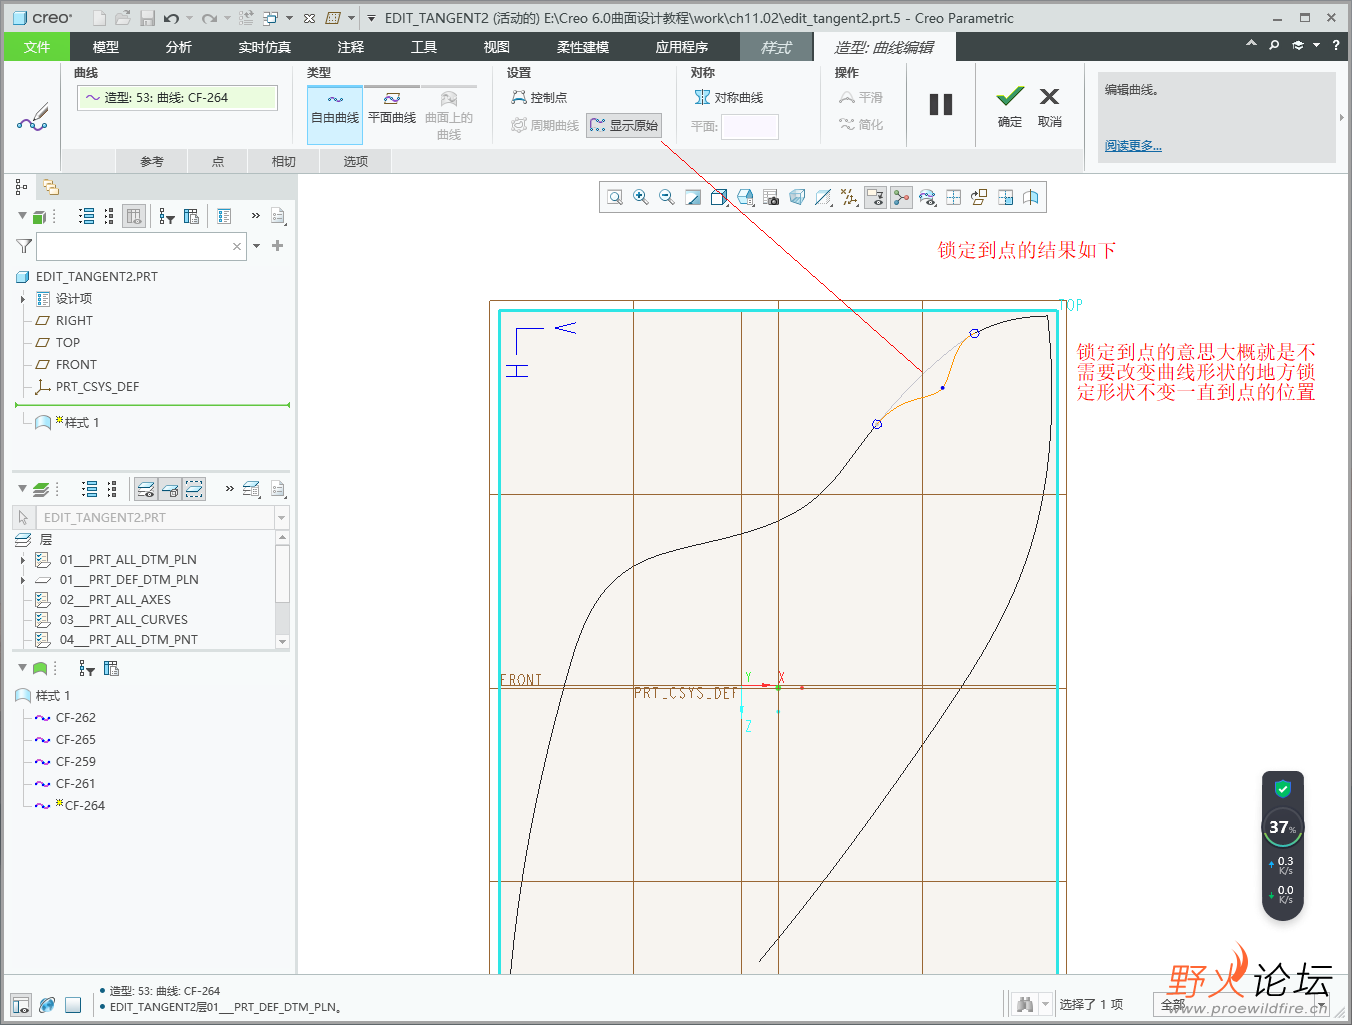Click the model tree search field
The height and width of the screenshot is (1025, 1352).
point(140,246)
